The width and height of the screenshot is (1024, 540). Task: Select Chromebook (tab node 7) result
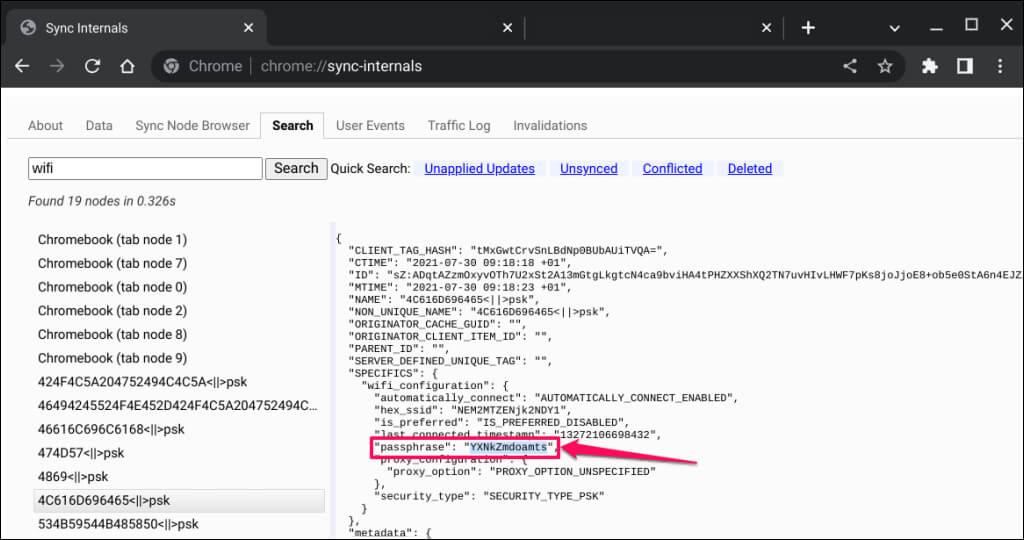(112, 263)
